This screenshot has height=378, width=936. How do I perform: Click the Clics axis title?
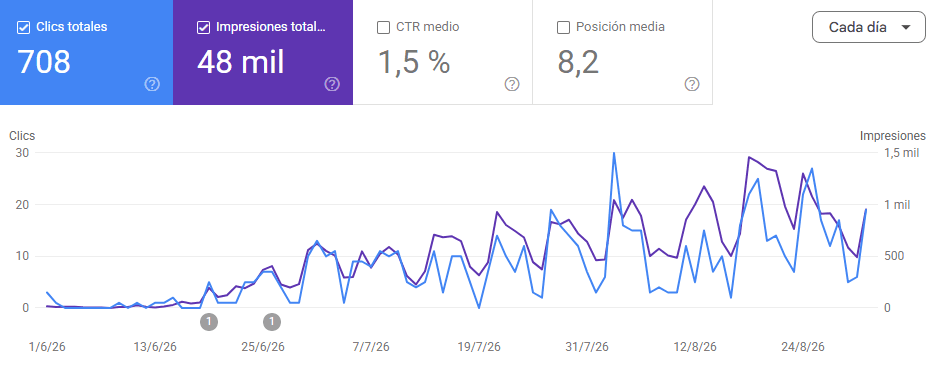[22, 136]
